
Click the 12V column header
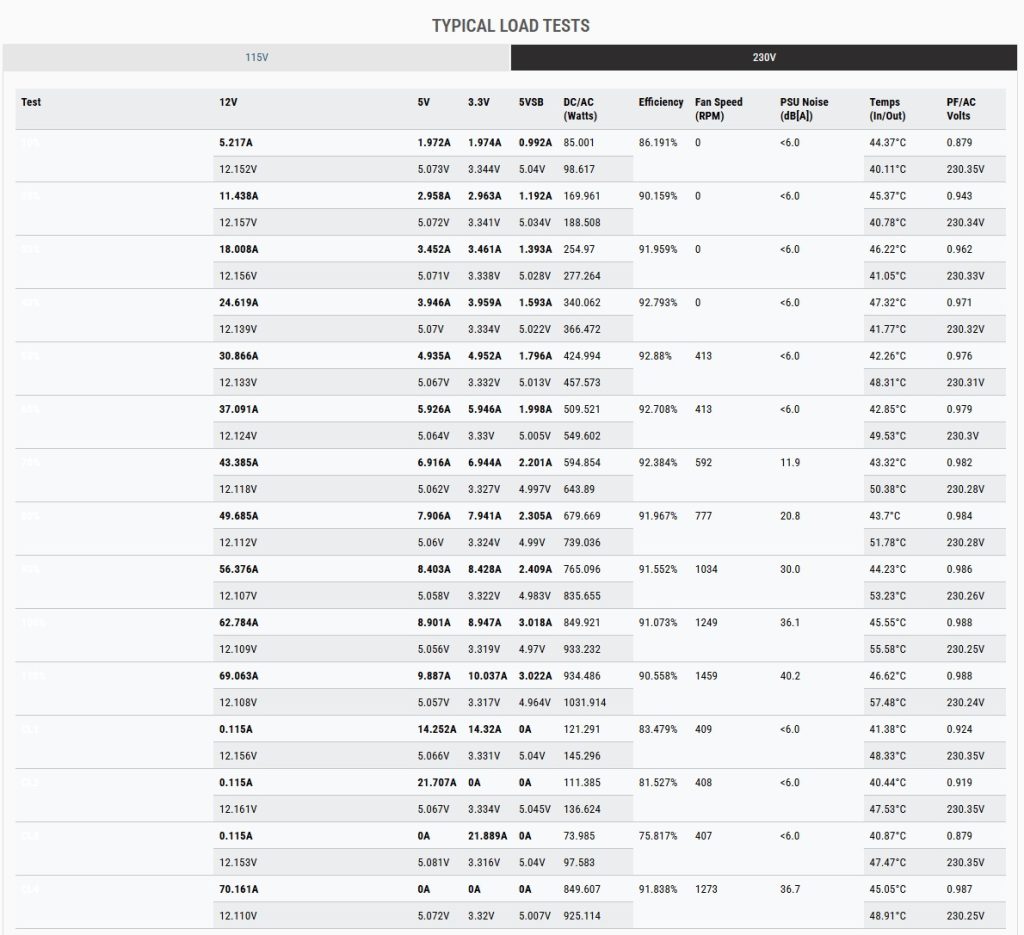point(229,102)
